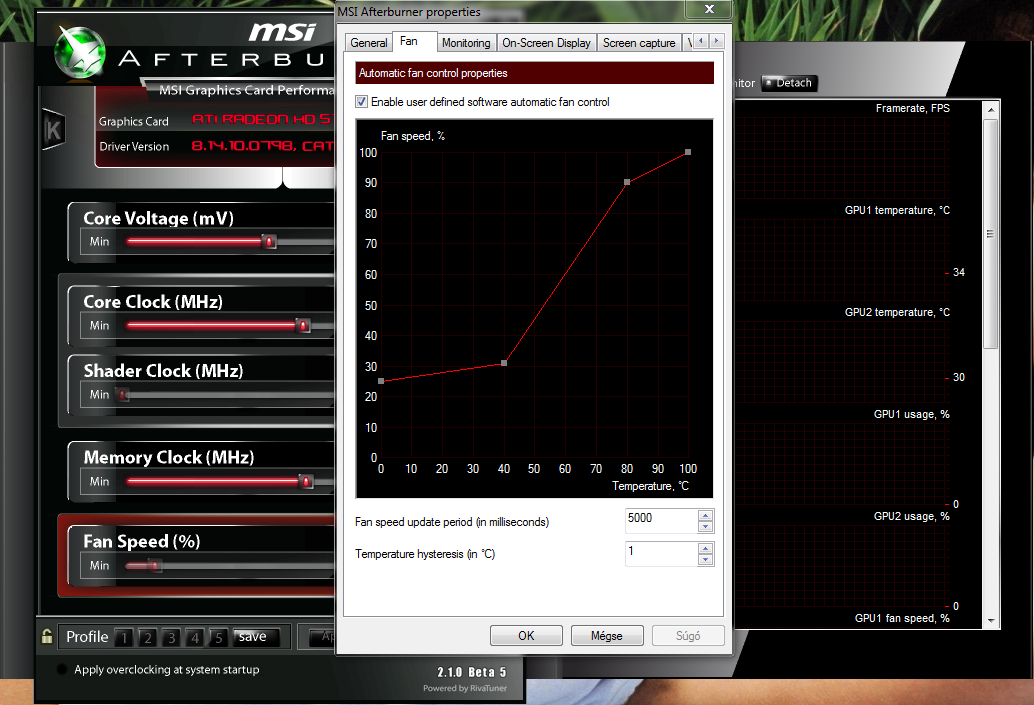Image resolution: width=1034 pixels, height=705 pixels.
Task: Click the Detach monitor button
Action: pos(789,83)
